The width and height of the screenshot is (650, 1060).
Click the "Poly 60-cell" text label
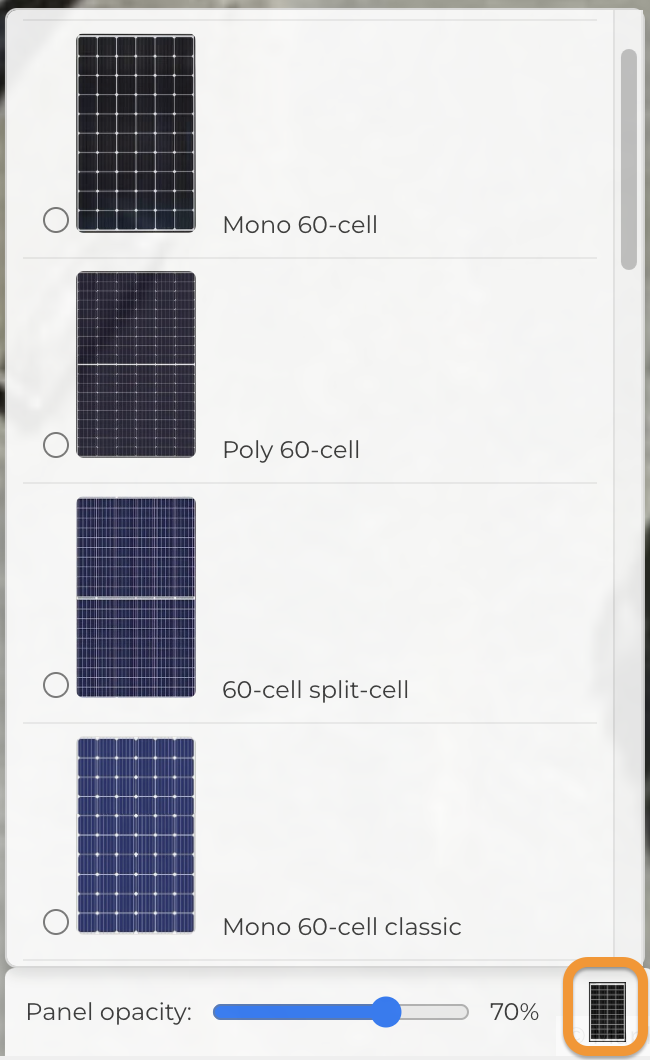coord(291,450)
